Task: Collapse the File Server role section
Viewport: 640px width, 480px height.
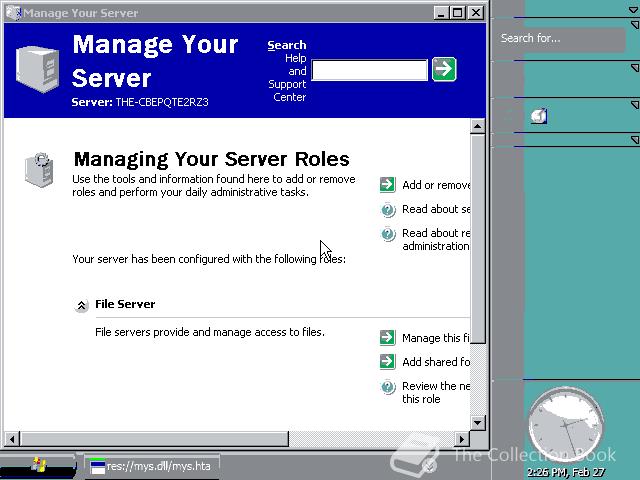Action: click(82, 305)
